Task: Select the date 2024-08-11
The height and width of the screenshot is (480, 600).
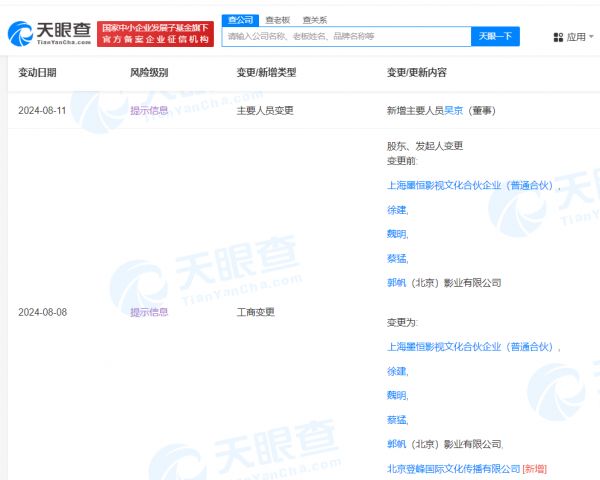Action: point(42,111)
